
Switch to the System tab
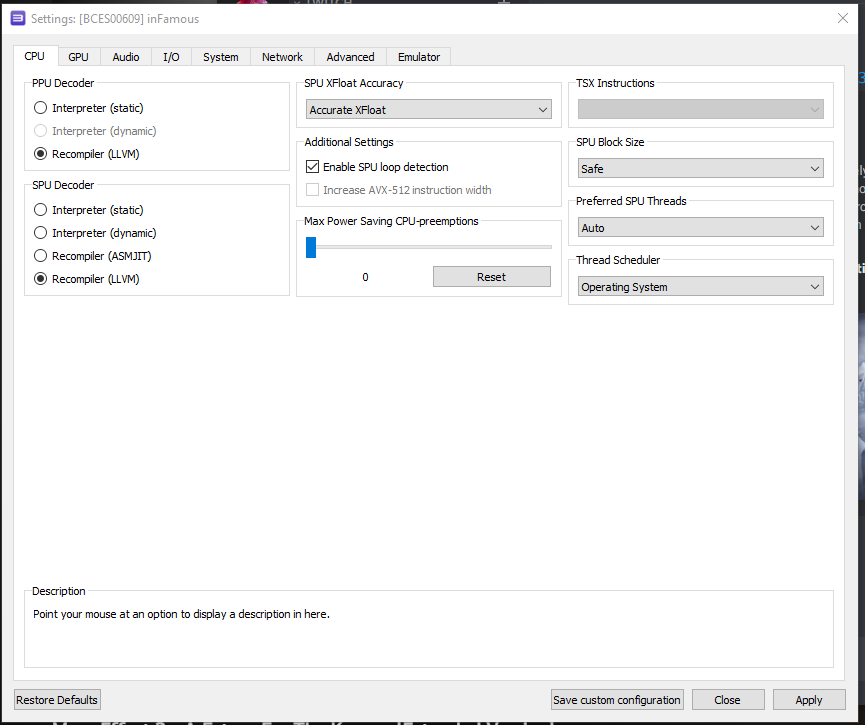tap(221, 57)
